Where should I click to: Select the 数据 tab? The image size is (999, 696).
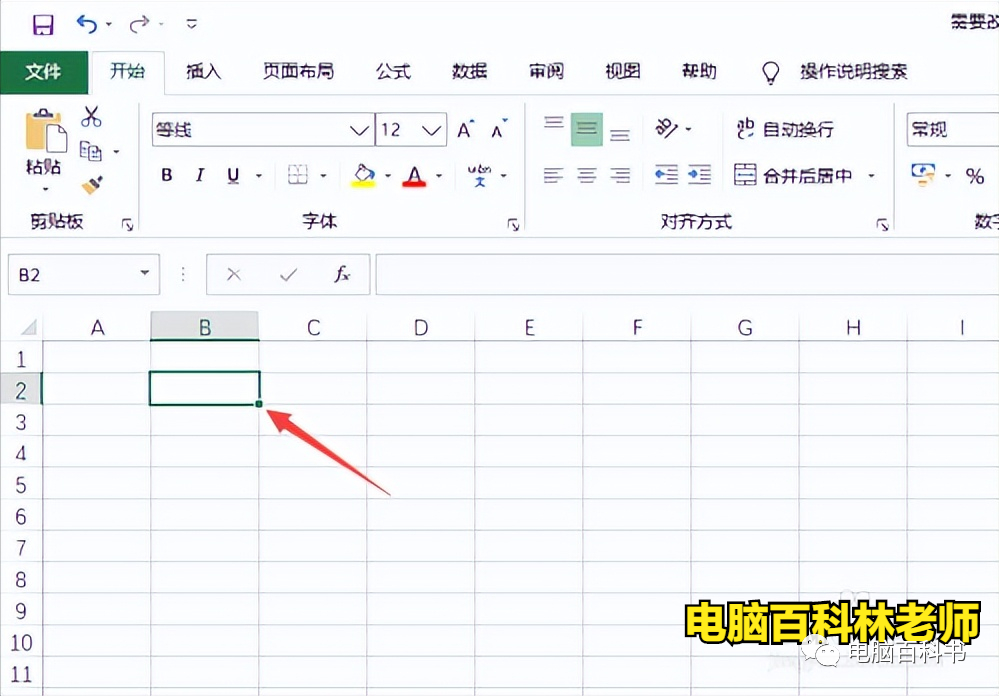coord(470,71)
